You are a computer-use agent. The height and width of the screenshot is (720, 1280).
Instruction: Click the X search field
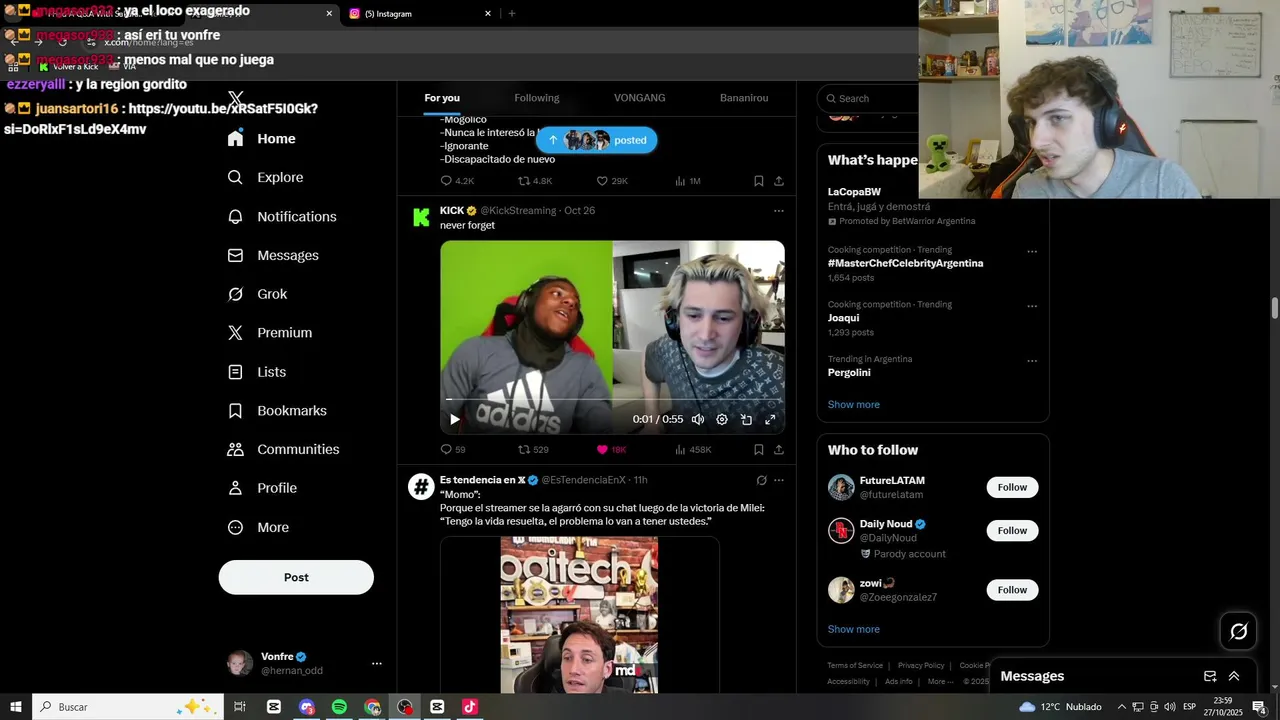coord(870,98)
